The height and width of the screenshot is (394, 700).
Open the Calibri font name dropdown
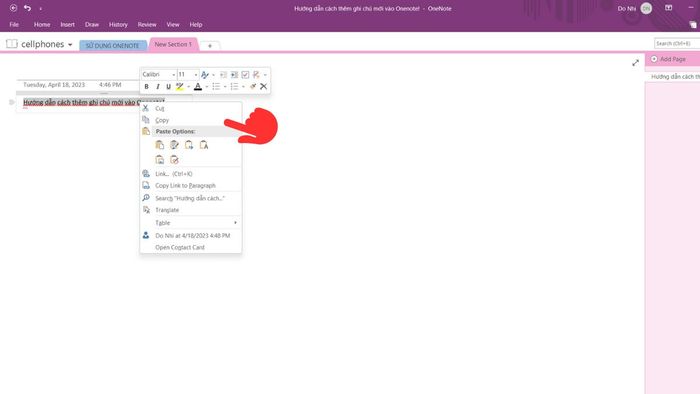(159, 75)
